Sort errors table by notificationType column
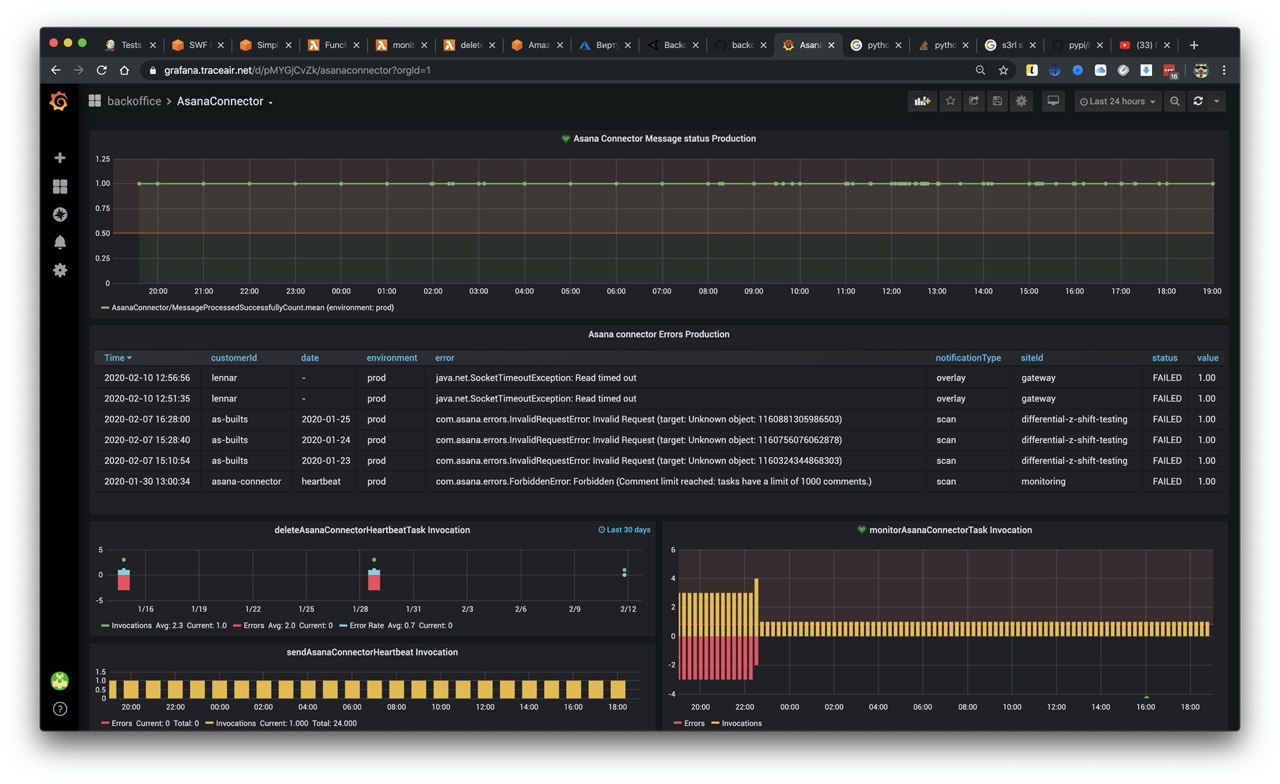The height and width of the screenshot is (784, 1280). click(x=968, y=358)
